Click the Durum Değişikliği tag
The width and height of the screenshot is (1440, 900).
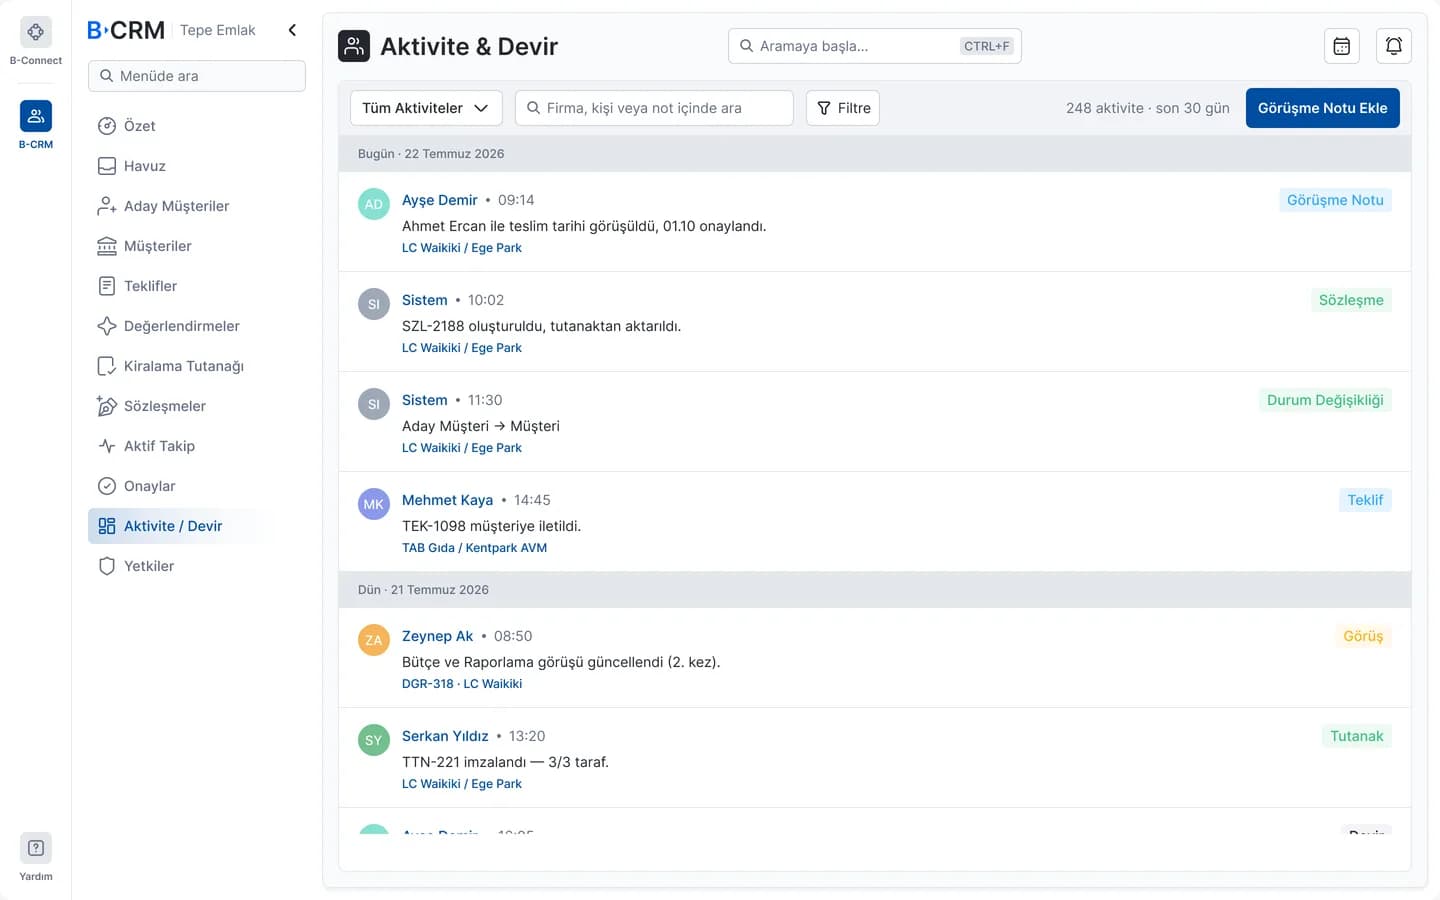tap(1325, 400)
